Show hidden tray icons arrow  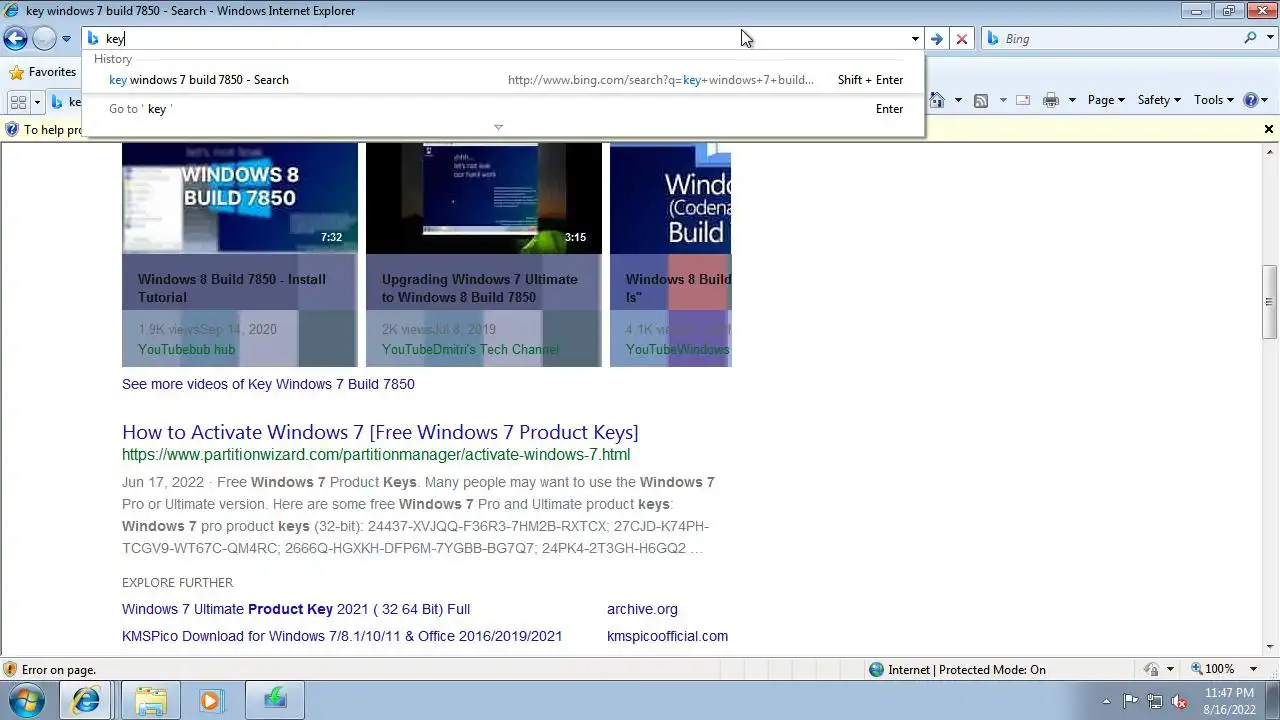pos(1105,701)
